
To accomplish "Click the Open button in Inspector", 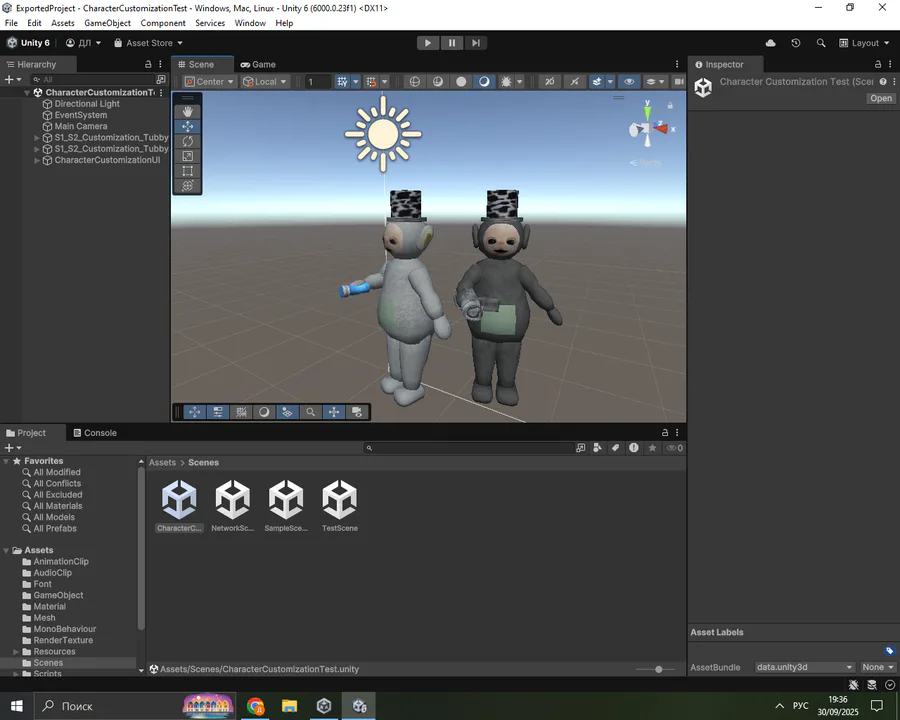I will click(880, 98).
